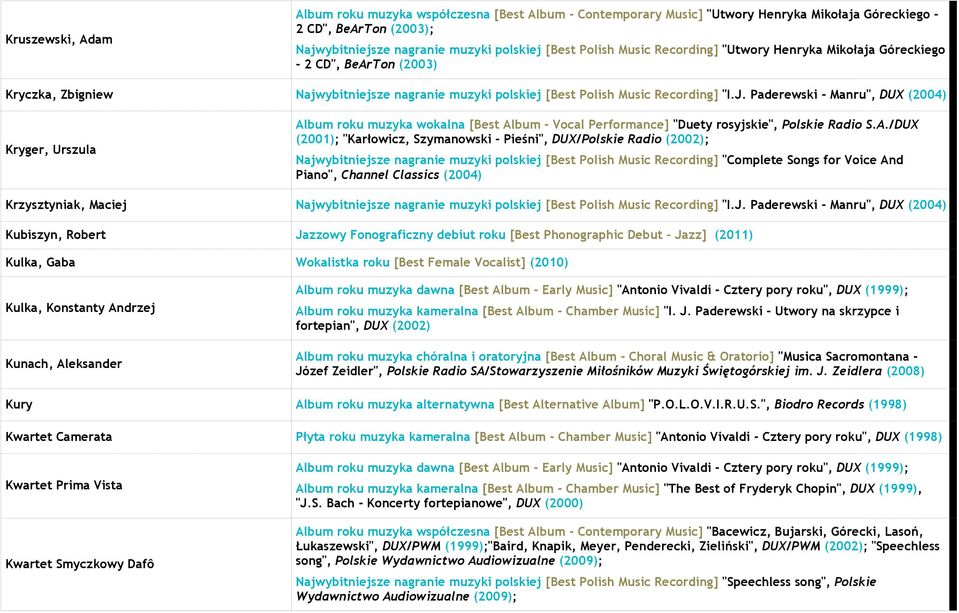Open 'Płyta roku muzyka kameralna' link

point(383,437)
